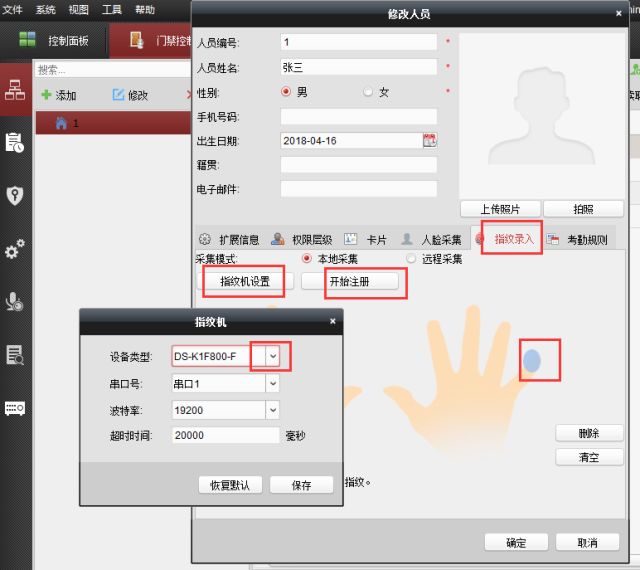Viewport: 640px width, 570px height.
Task: Click the green plus 添加 icon
Action: click(46, 95)
